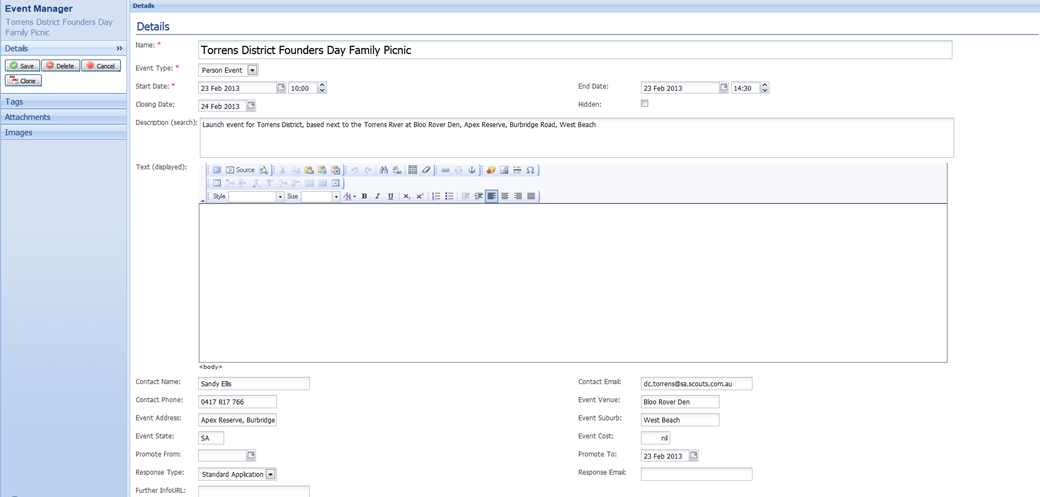Toggle bold formatting in text editor
1040x497 pixels.
[364, 197]
